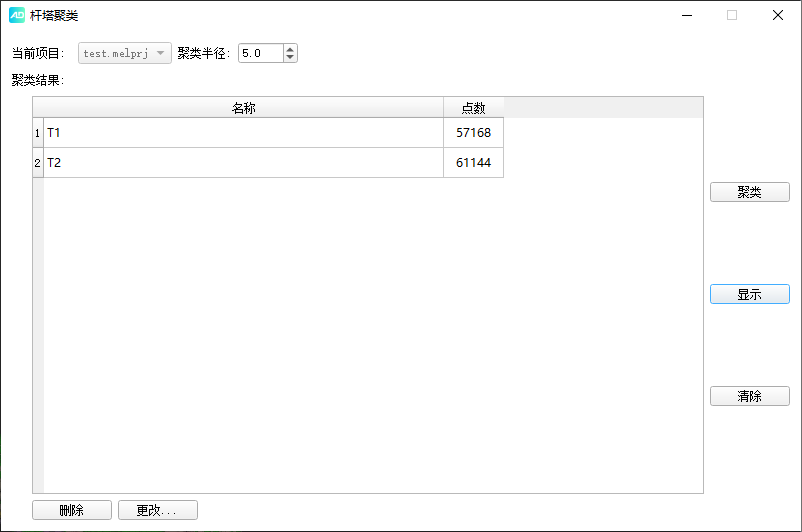The width and height of the screenshot is (802, 532).
Task: Open the 当前项目 test.melprj dropdown
Action: pos(125,53)
